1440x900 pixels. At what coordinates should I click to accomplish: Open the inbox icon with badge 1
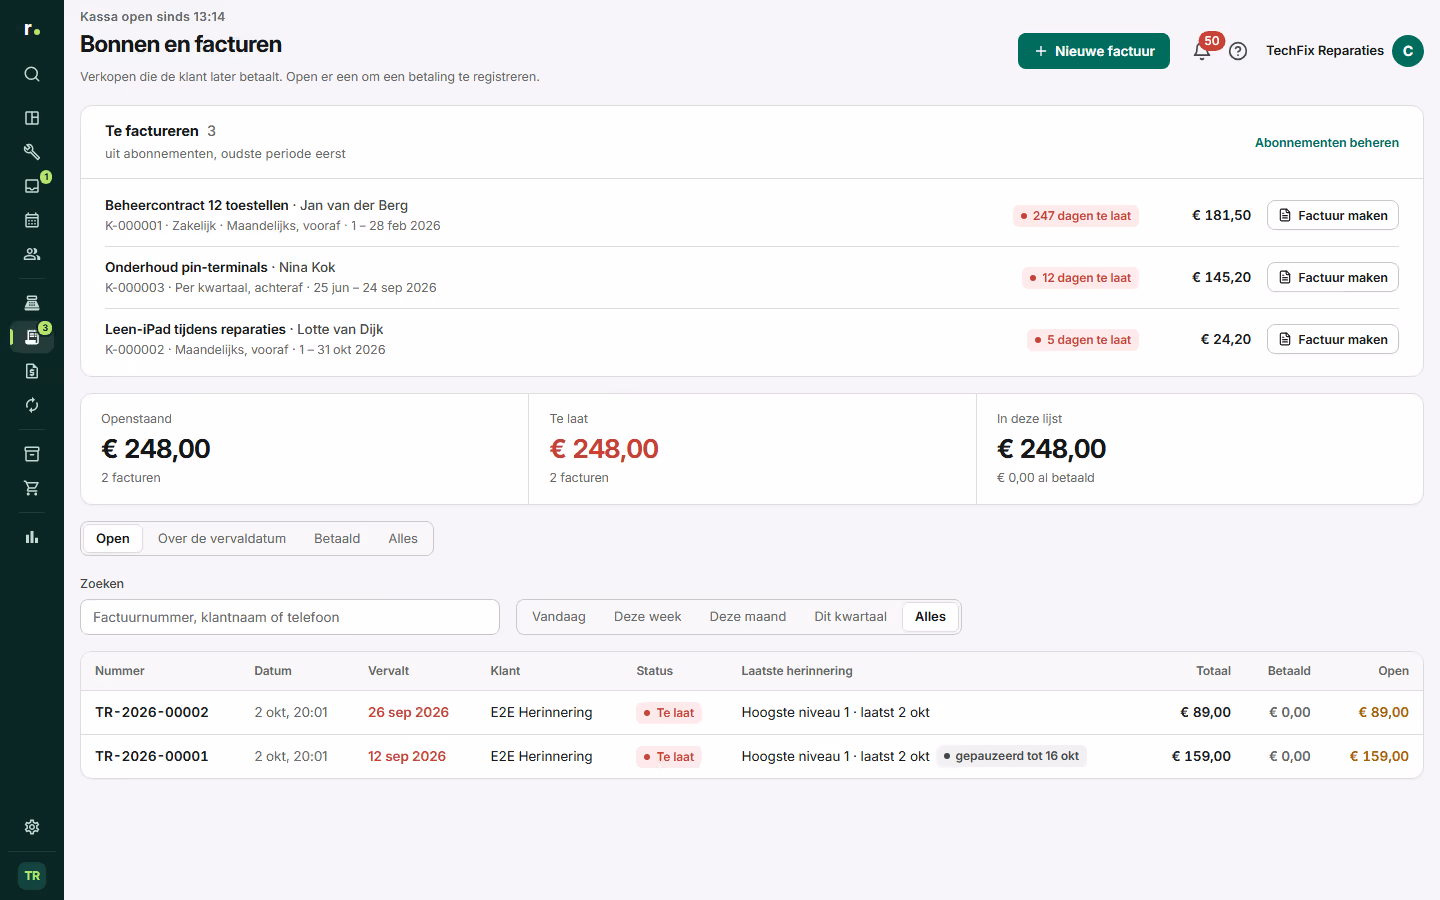tap(32, 186)
